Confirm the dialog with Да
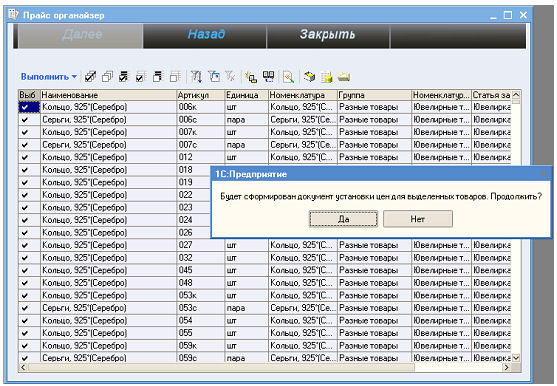 pyautogui.click(x=343, y=219)
